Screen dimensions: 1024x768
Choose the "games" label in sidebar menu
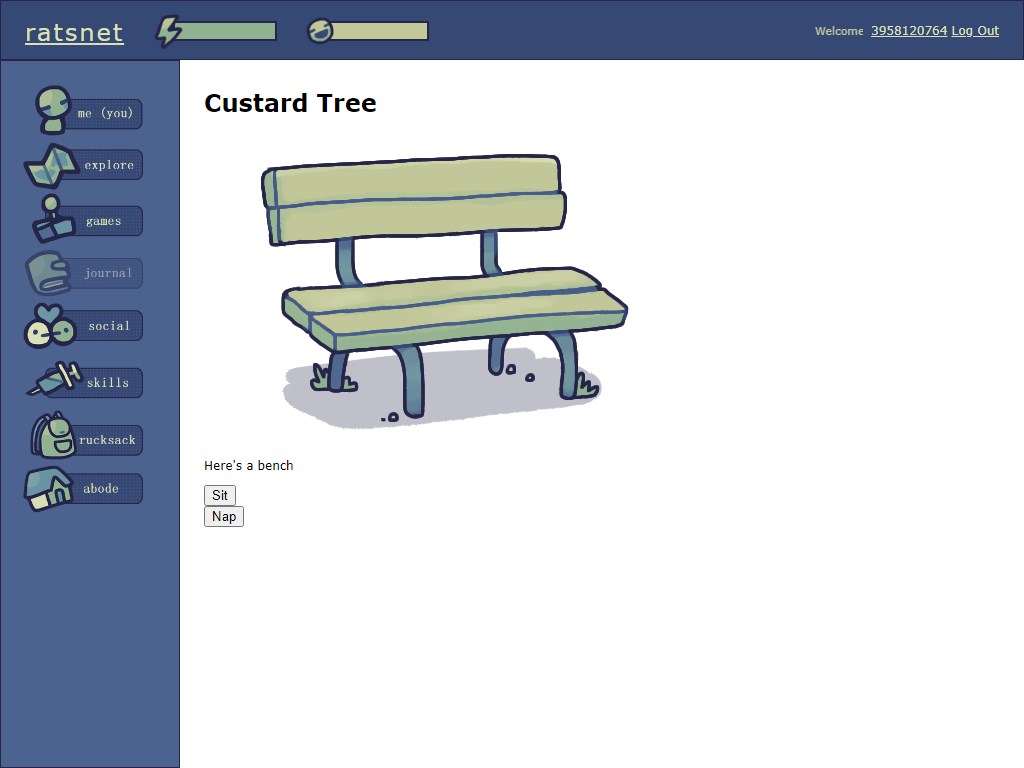104,221
